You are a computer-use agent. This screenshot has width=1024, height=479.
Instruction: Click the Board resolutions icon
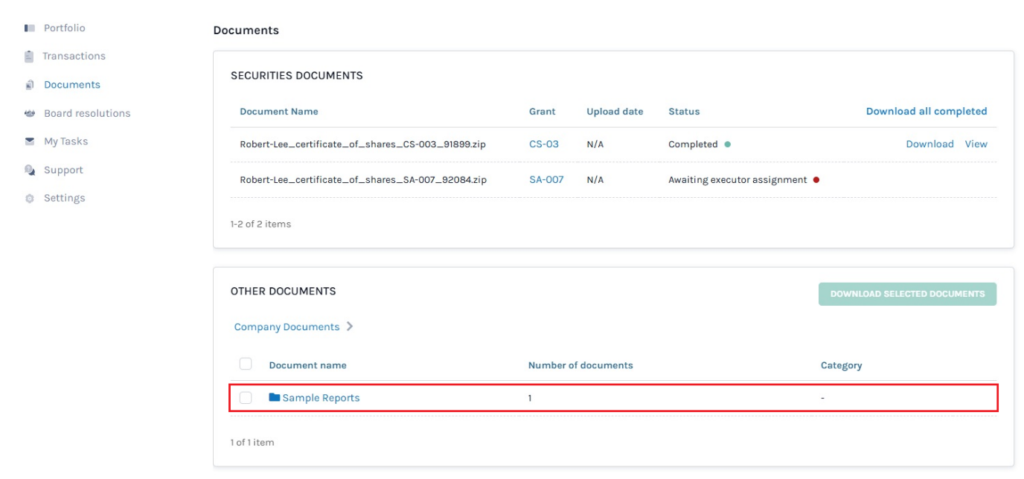30,114
